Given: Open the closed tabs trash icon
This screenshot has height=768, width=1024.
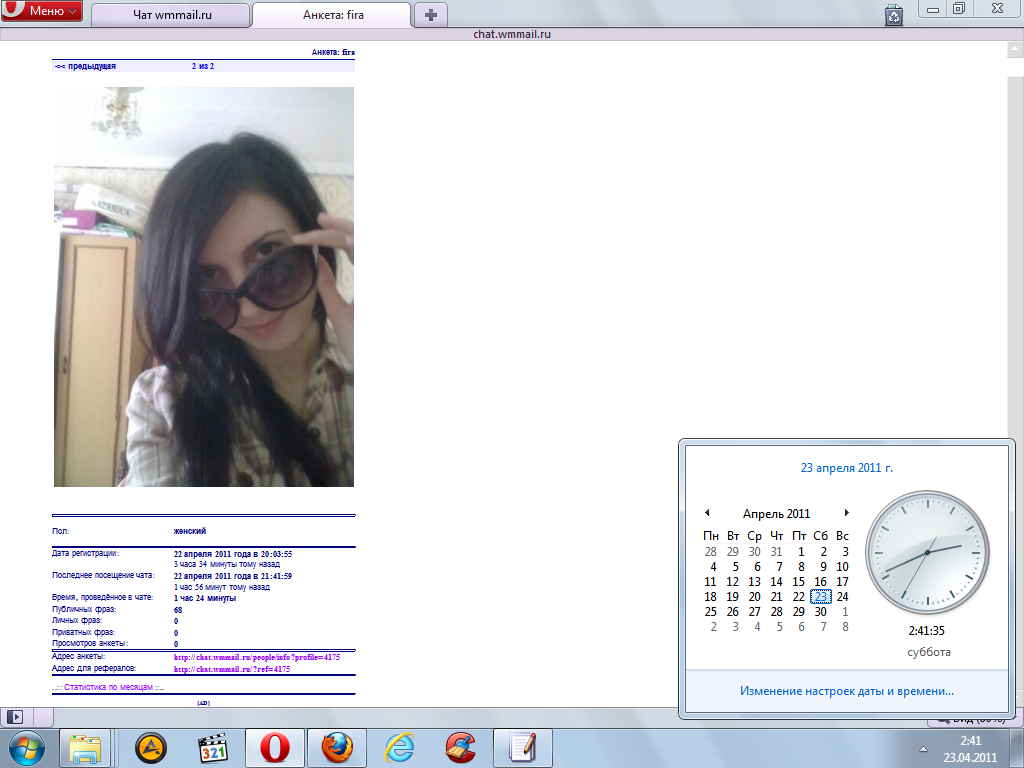Looking at the screenshot, I should [894, 14].
